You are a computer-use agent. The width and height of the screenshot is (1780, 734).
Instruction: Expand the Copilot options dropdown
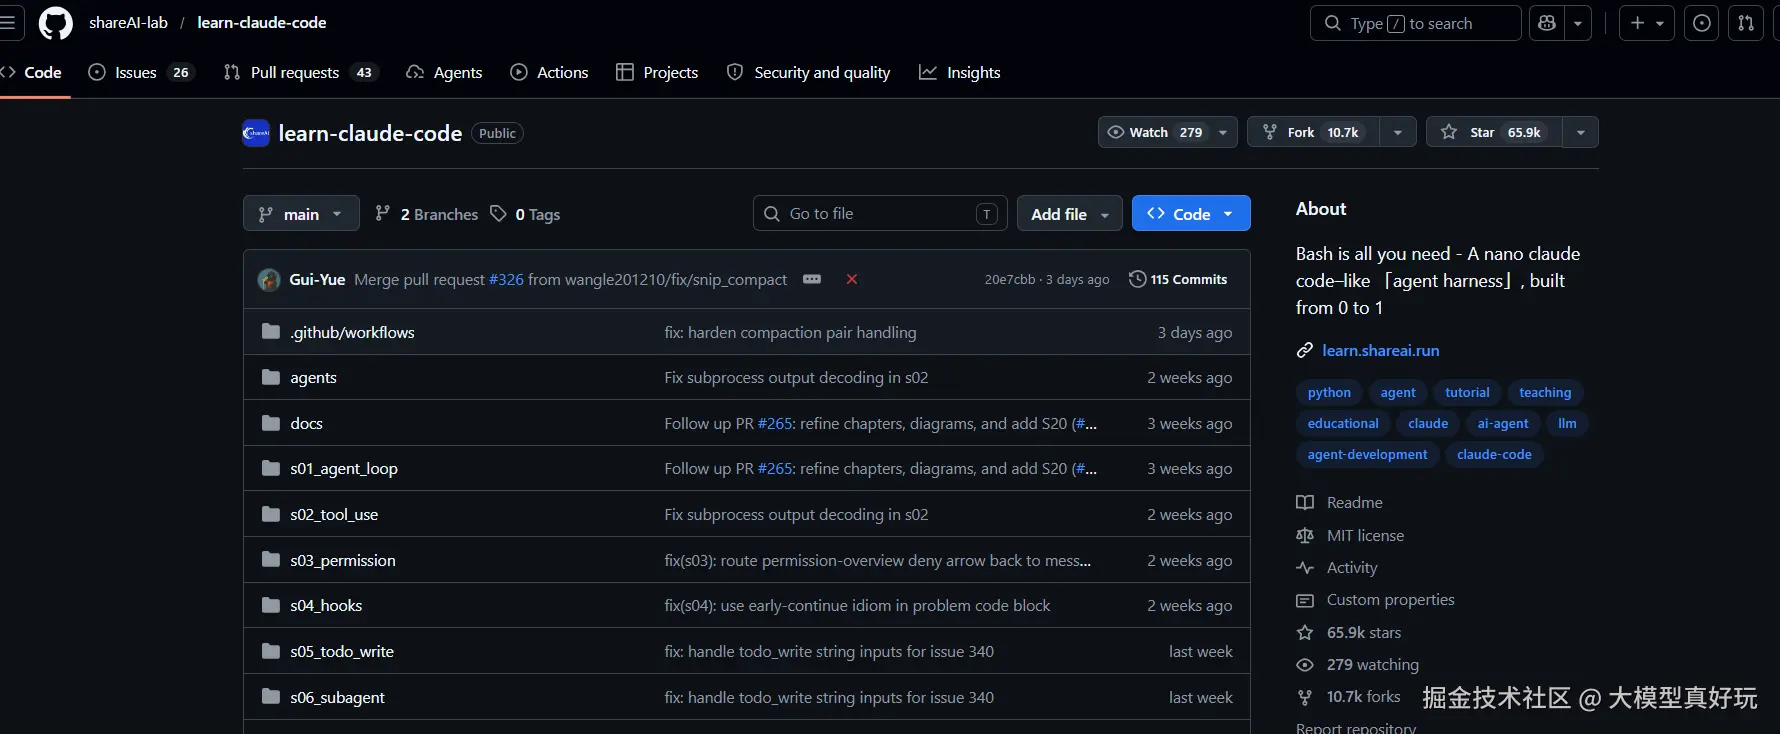[1578, 23]
